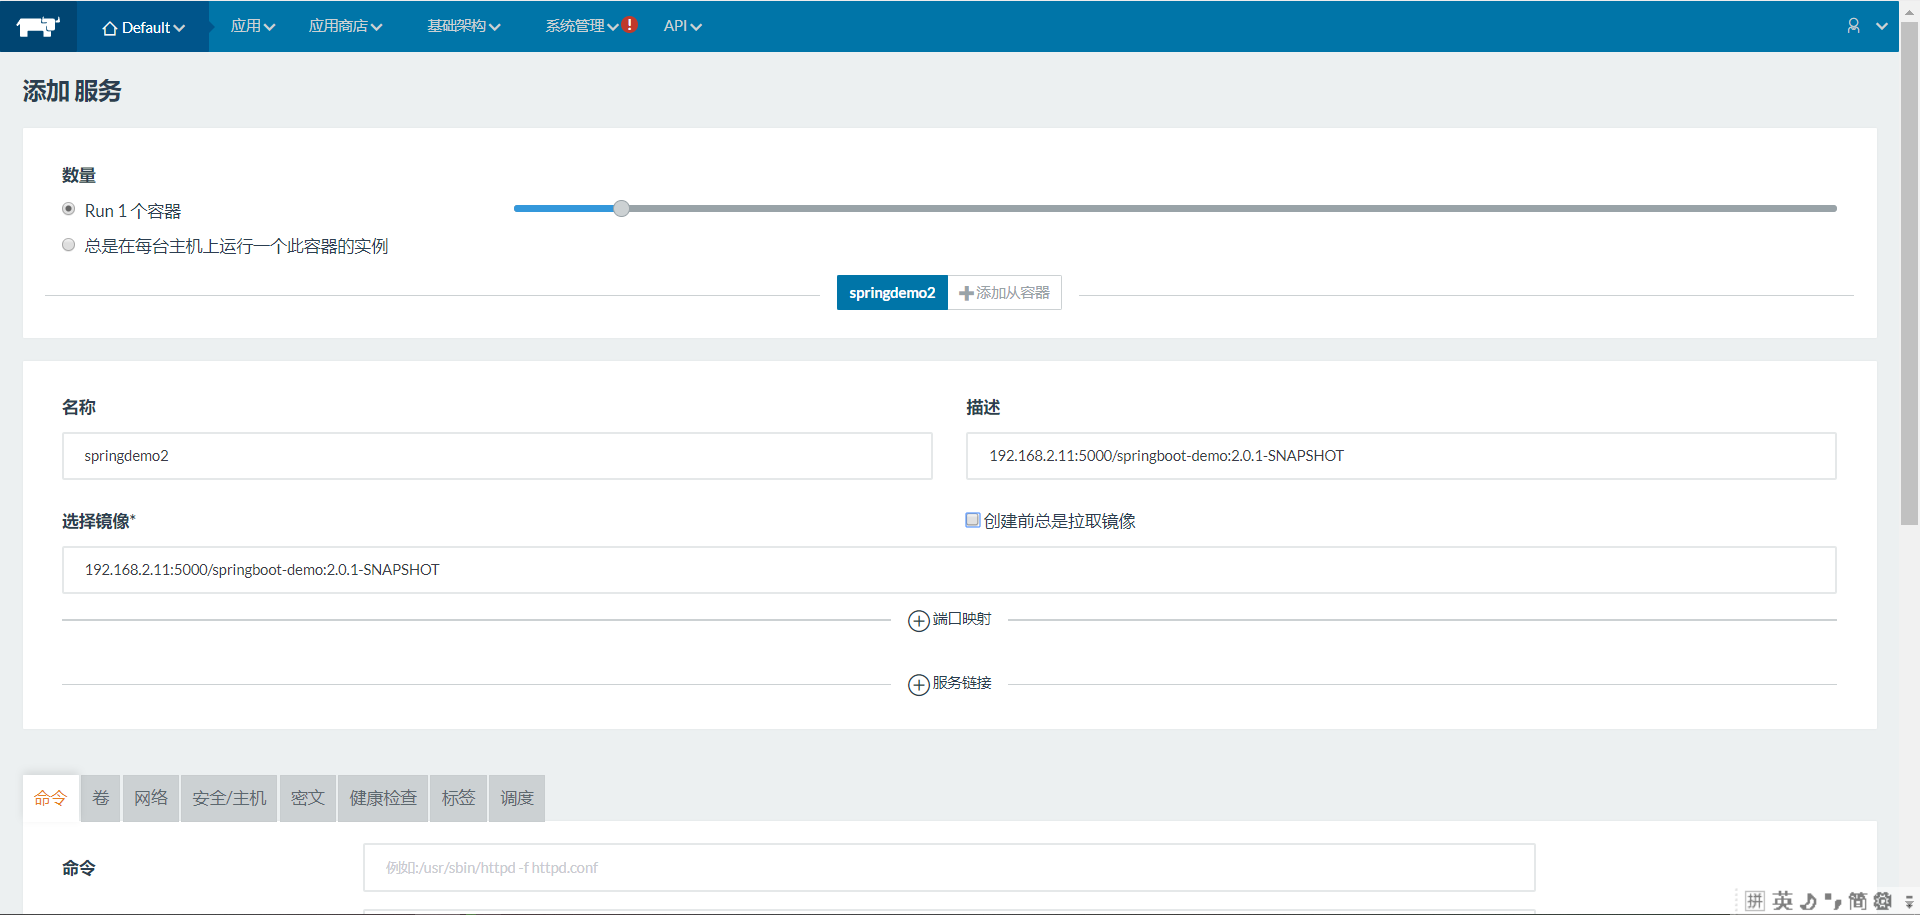Switch to the 标签 tab
The height and width of the screenshot is (915, 1920).
pos(459,798)
